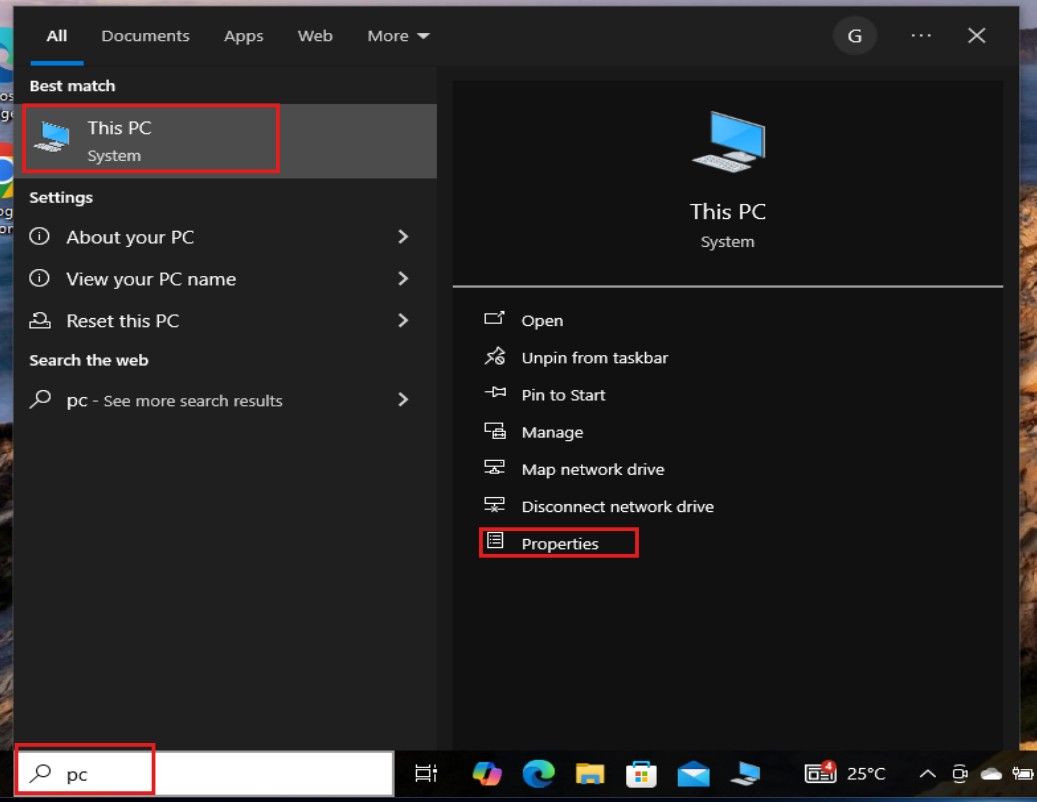Viewport: 1037px width, 802px height.
Task: Open Task View from taskbar
Action: 425,773
